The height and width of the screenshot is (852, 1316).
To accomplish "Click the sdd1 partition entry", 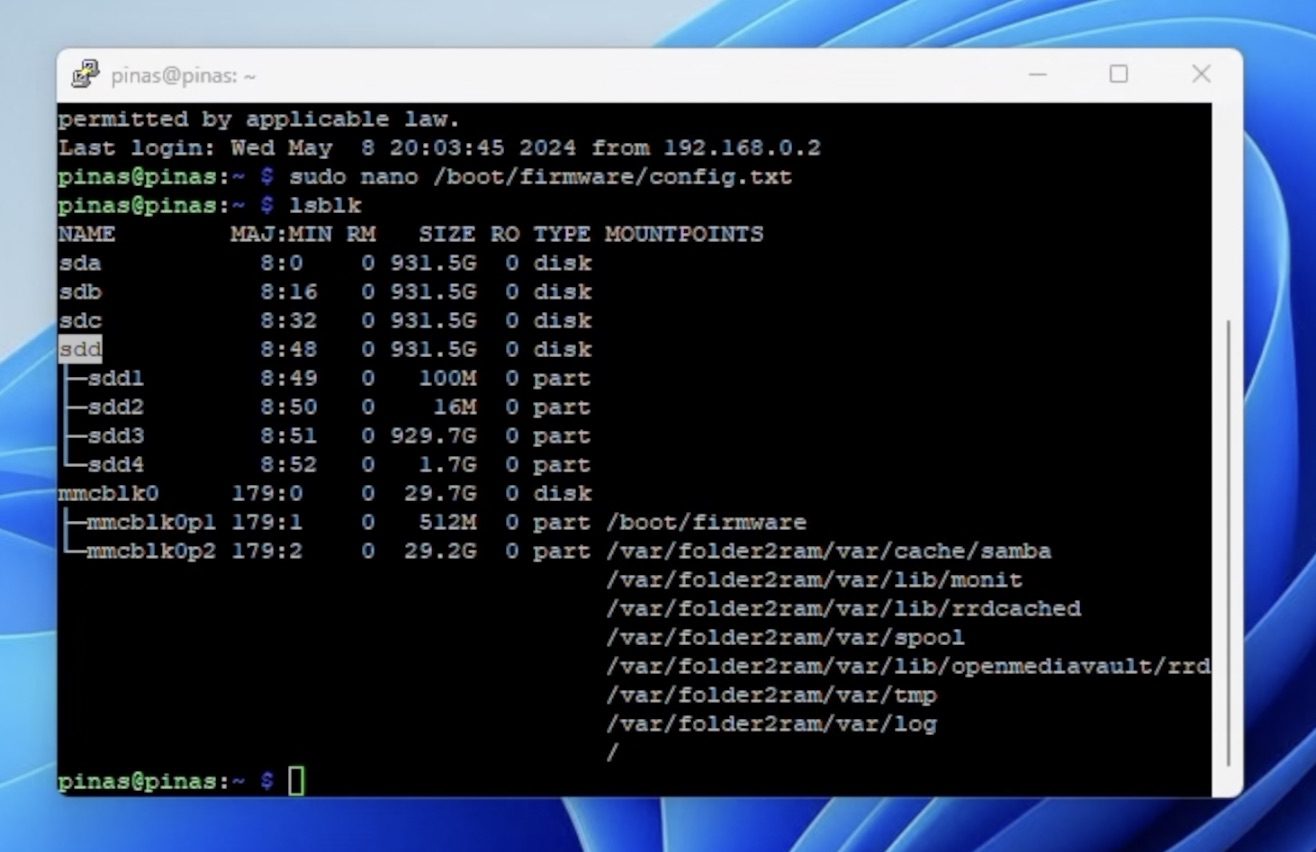I will [x=115, y=379].
